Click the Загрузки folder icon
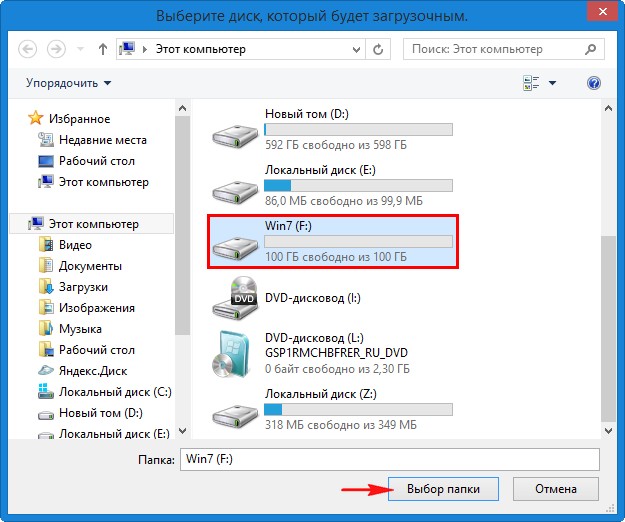 [x=46, y=287]
